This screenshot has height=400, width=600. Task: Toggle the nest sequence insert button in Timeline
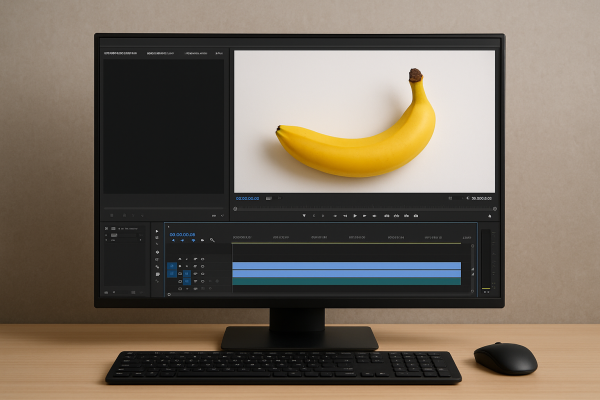[x=173, y=240]
